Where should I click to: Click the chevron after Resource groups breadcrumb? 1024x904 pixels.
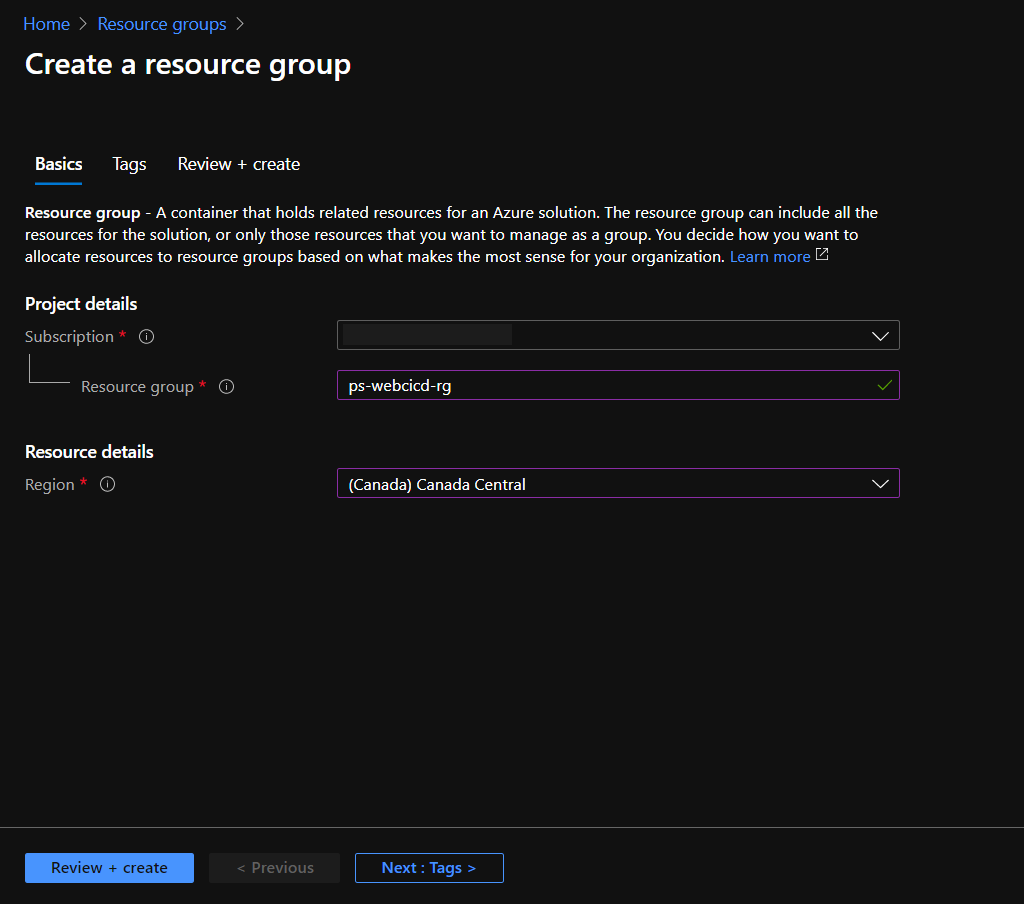click(x=239, y=23)
